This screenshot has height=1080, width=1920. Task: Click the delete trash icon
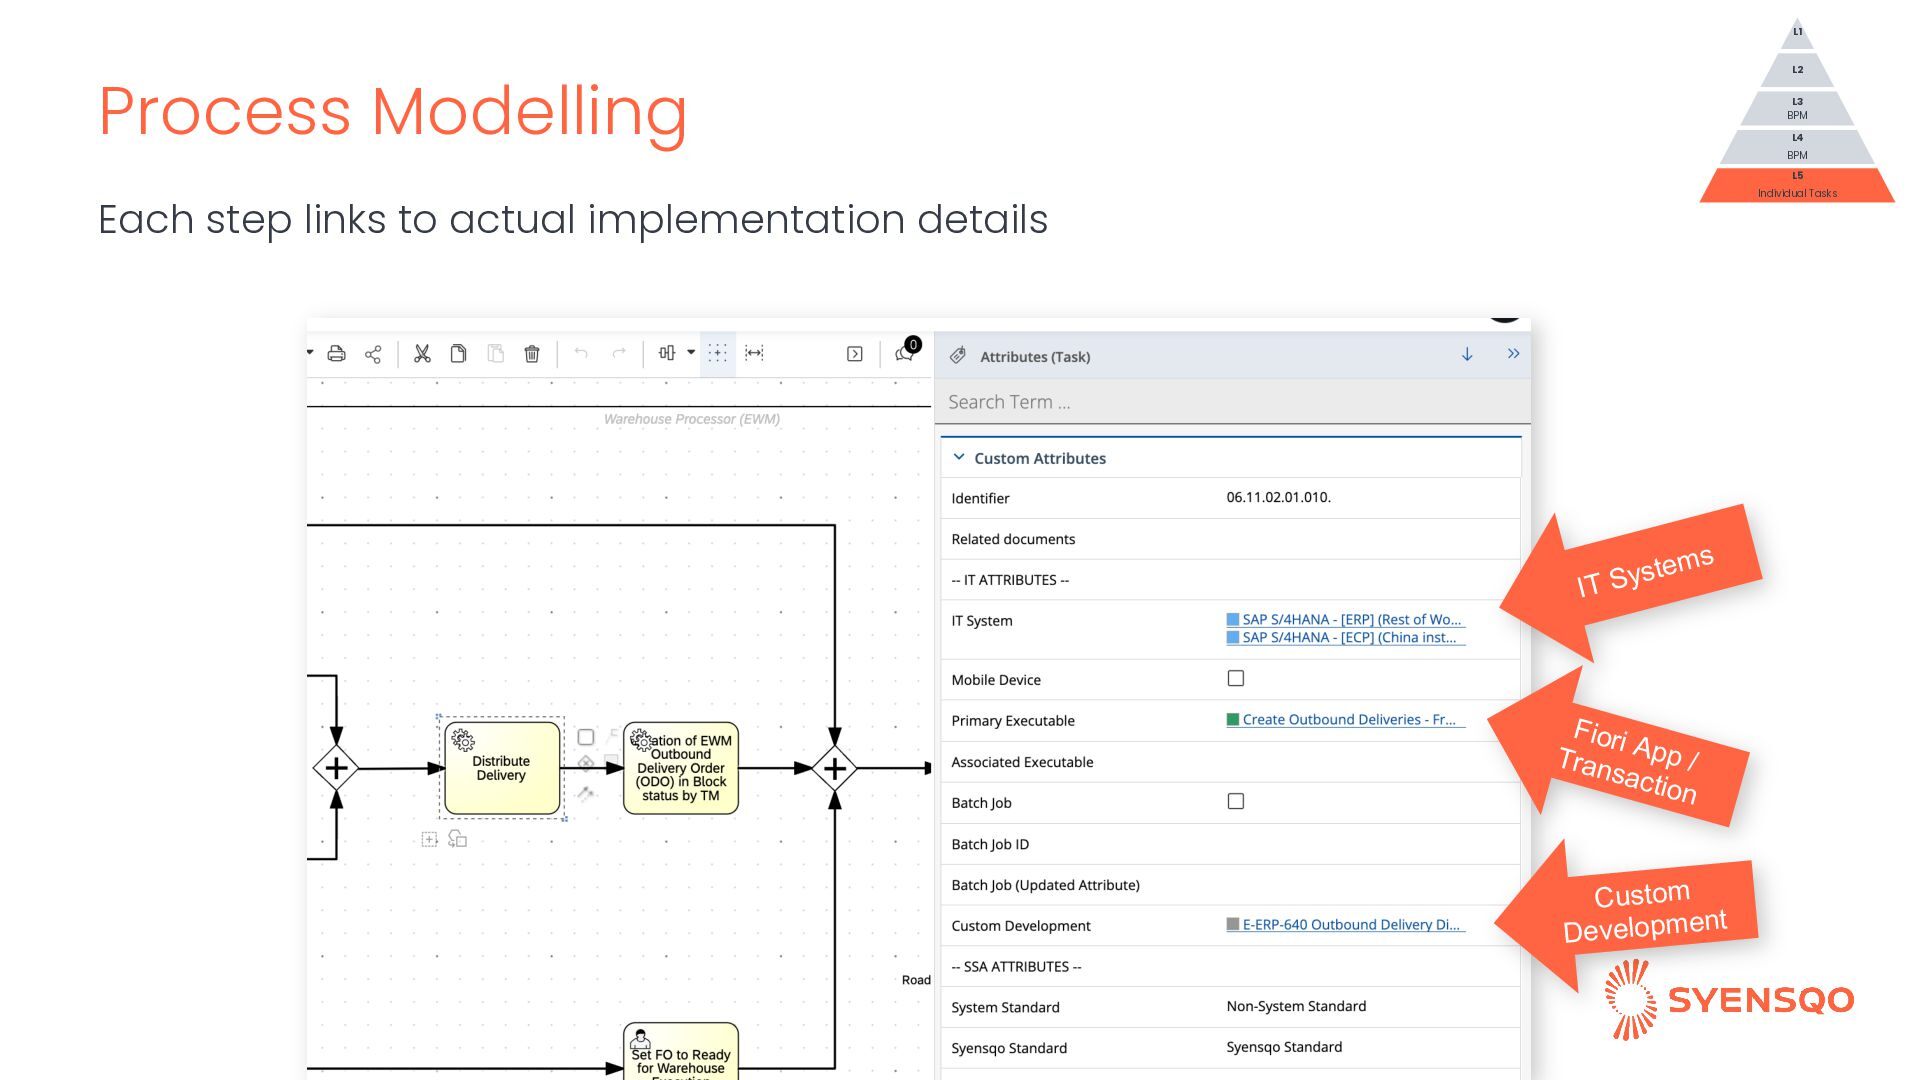[532, 354]
